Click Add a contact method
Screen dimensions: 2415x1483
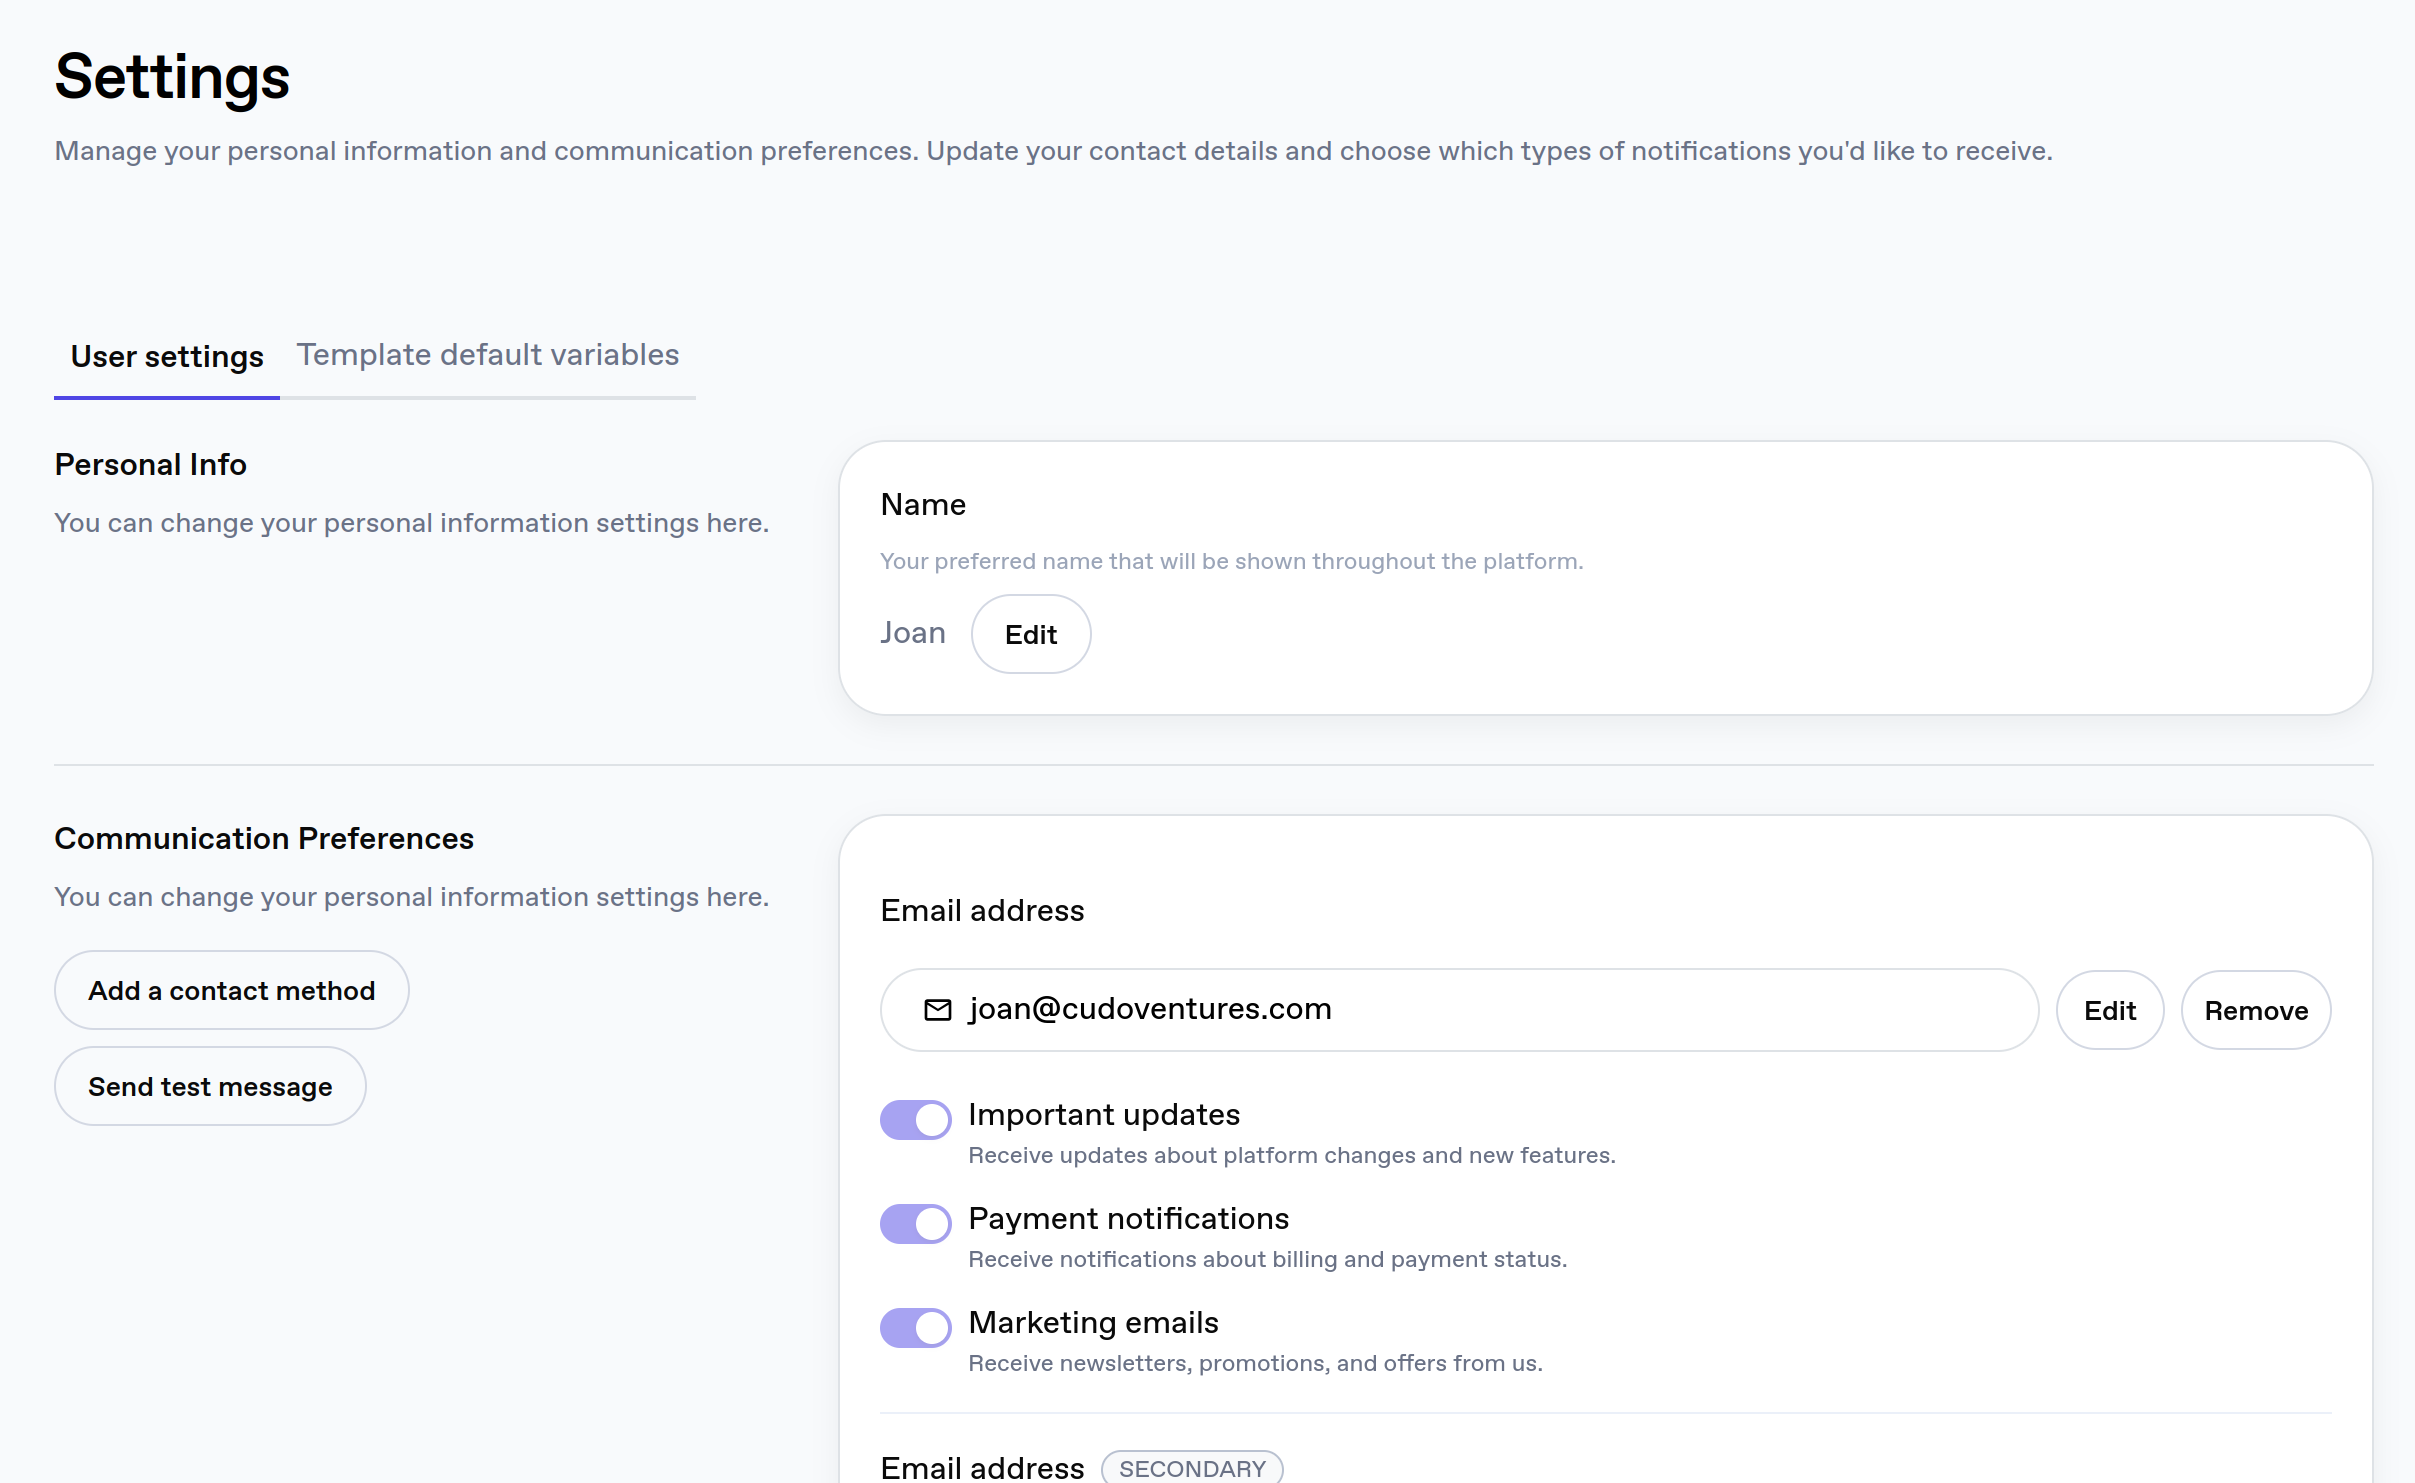coord(231,990)
